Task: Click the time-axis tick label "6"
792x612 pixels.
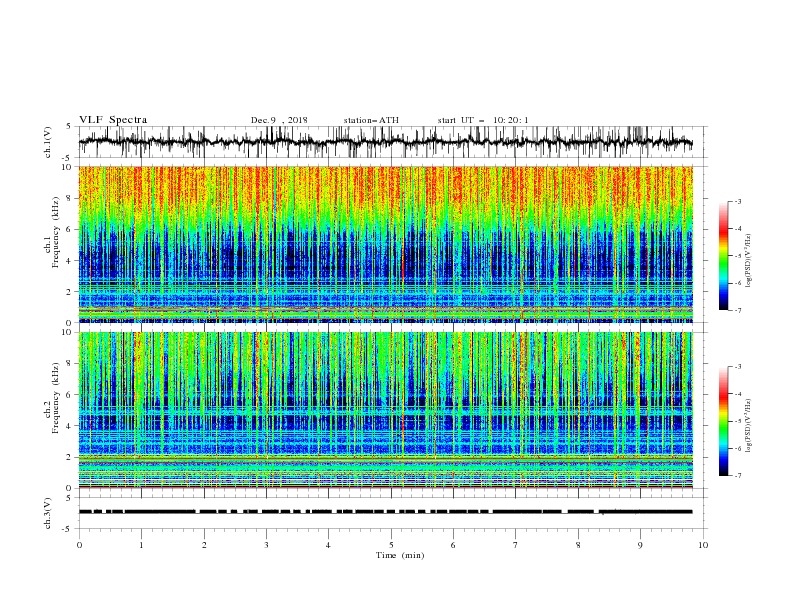Action: pyautogui.click(x=453, y=545)
